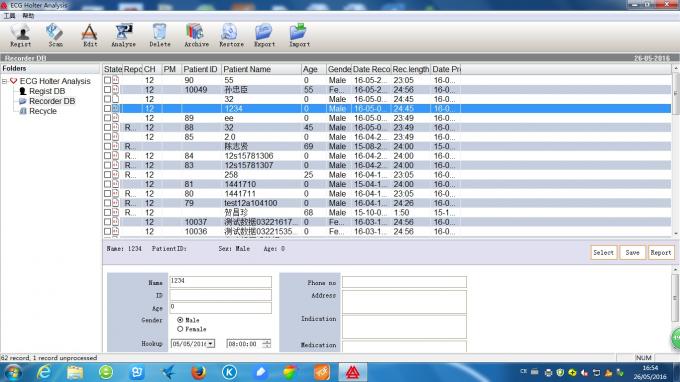This screenshot has height=382, width=680.
Task: Open the Hookup date dropdown
Action: (210, 344)
